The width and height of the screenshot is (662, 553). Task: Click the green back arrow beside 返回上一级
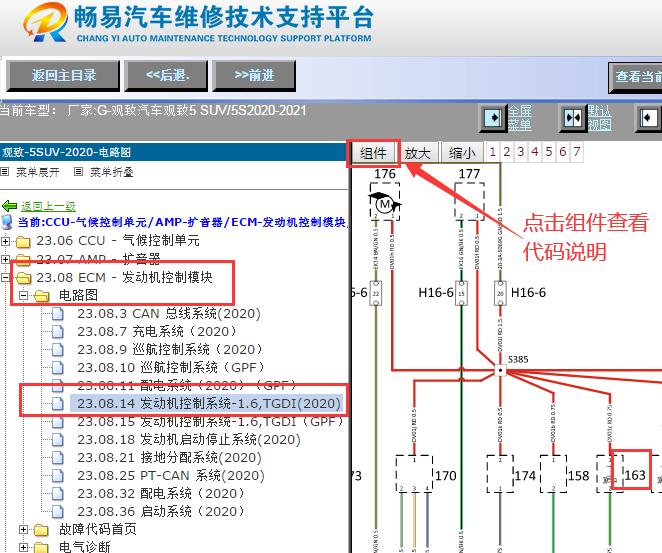pyautogui.click(x=9, y=206)
